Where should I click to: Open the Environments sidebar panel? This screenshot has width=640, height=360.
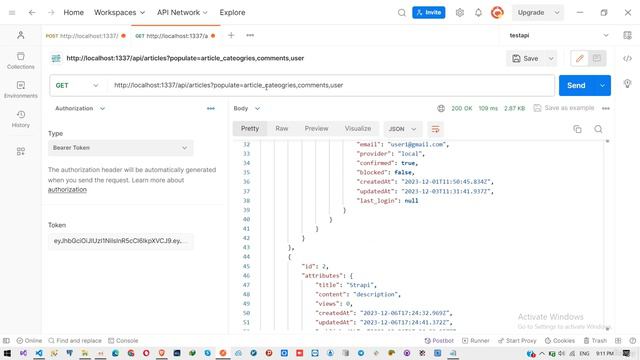pyautogui.click(x=21, y=90)
